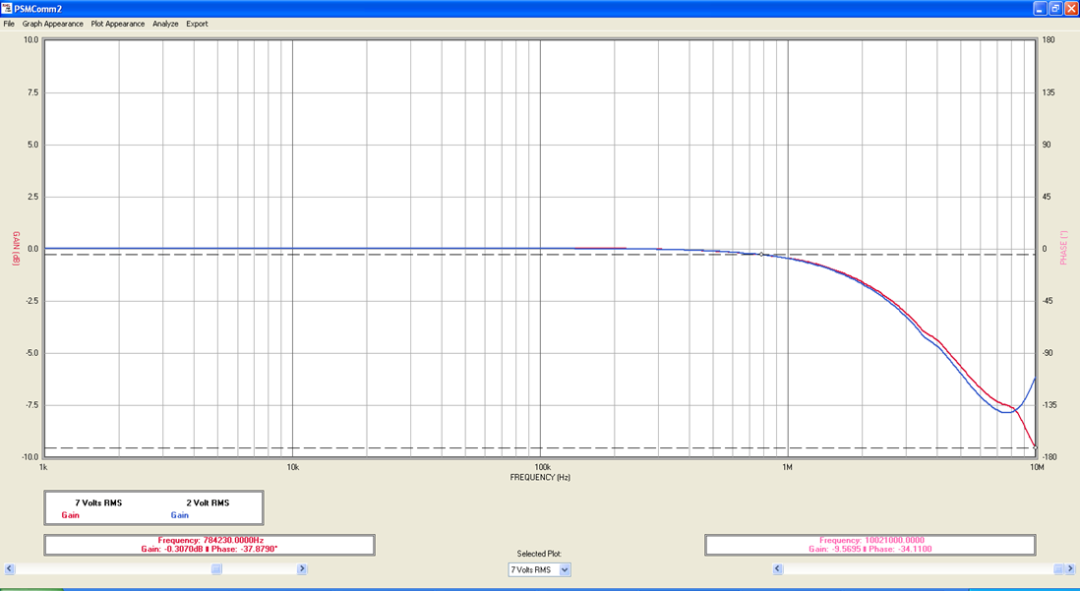Click left scrollbar's left arrow
Image resolution: width=1080 pixels, height=591 pixels.
tap(10, 569)
